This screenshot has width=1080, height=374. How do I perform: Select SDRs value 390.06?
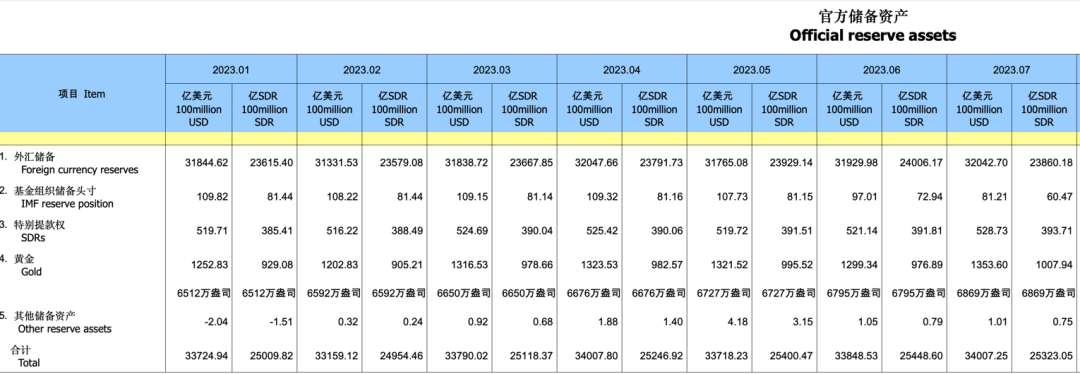[668, 231]
